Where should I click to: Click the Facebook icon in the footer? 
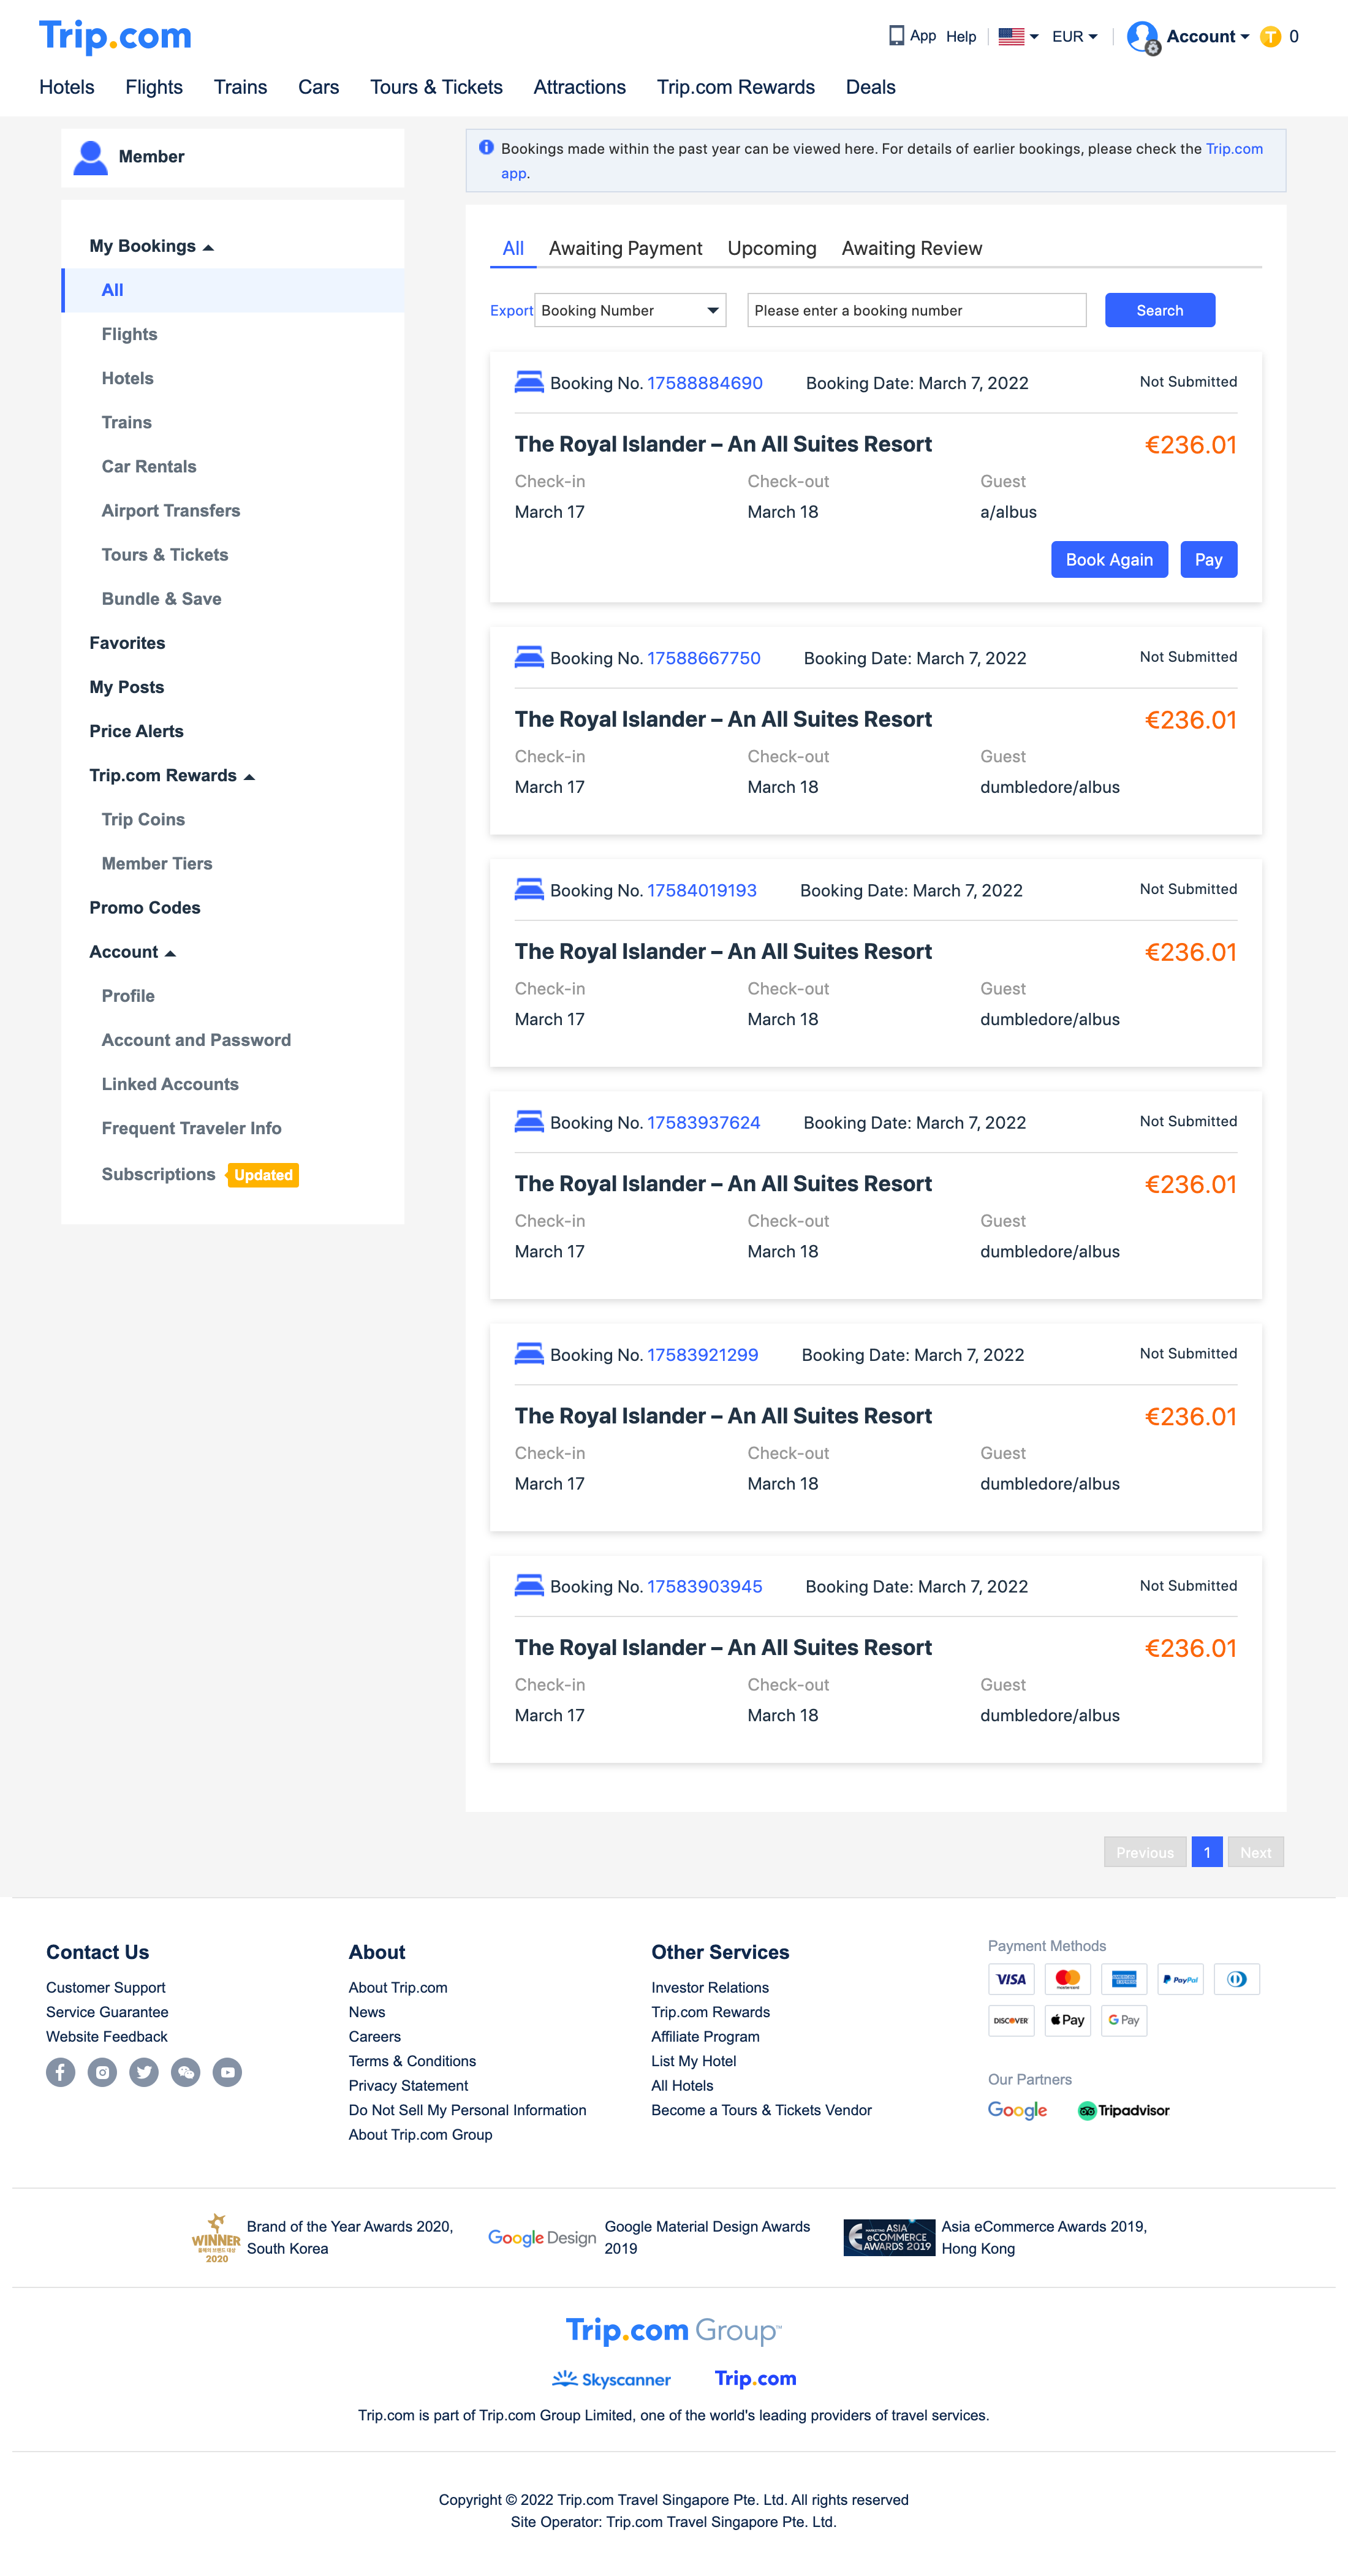(x=60, y=2072)
